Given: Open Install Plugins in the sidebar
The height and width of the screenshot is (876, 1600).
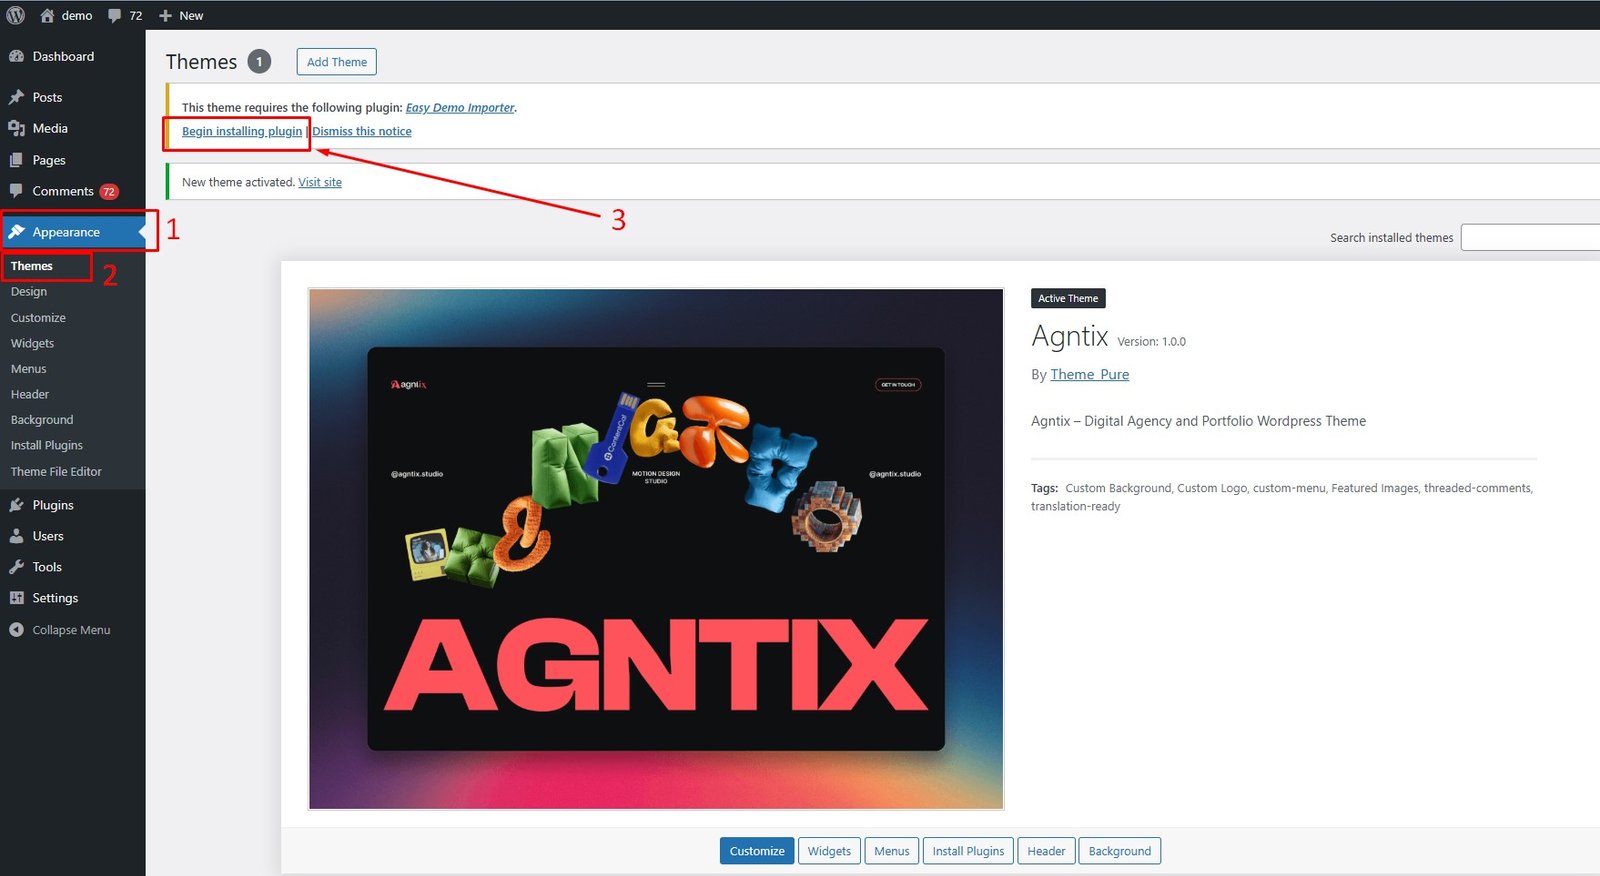Looking at the screenshot, I should tap(47, 446).
